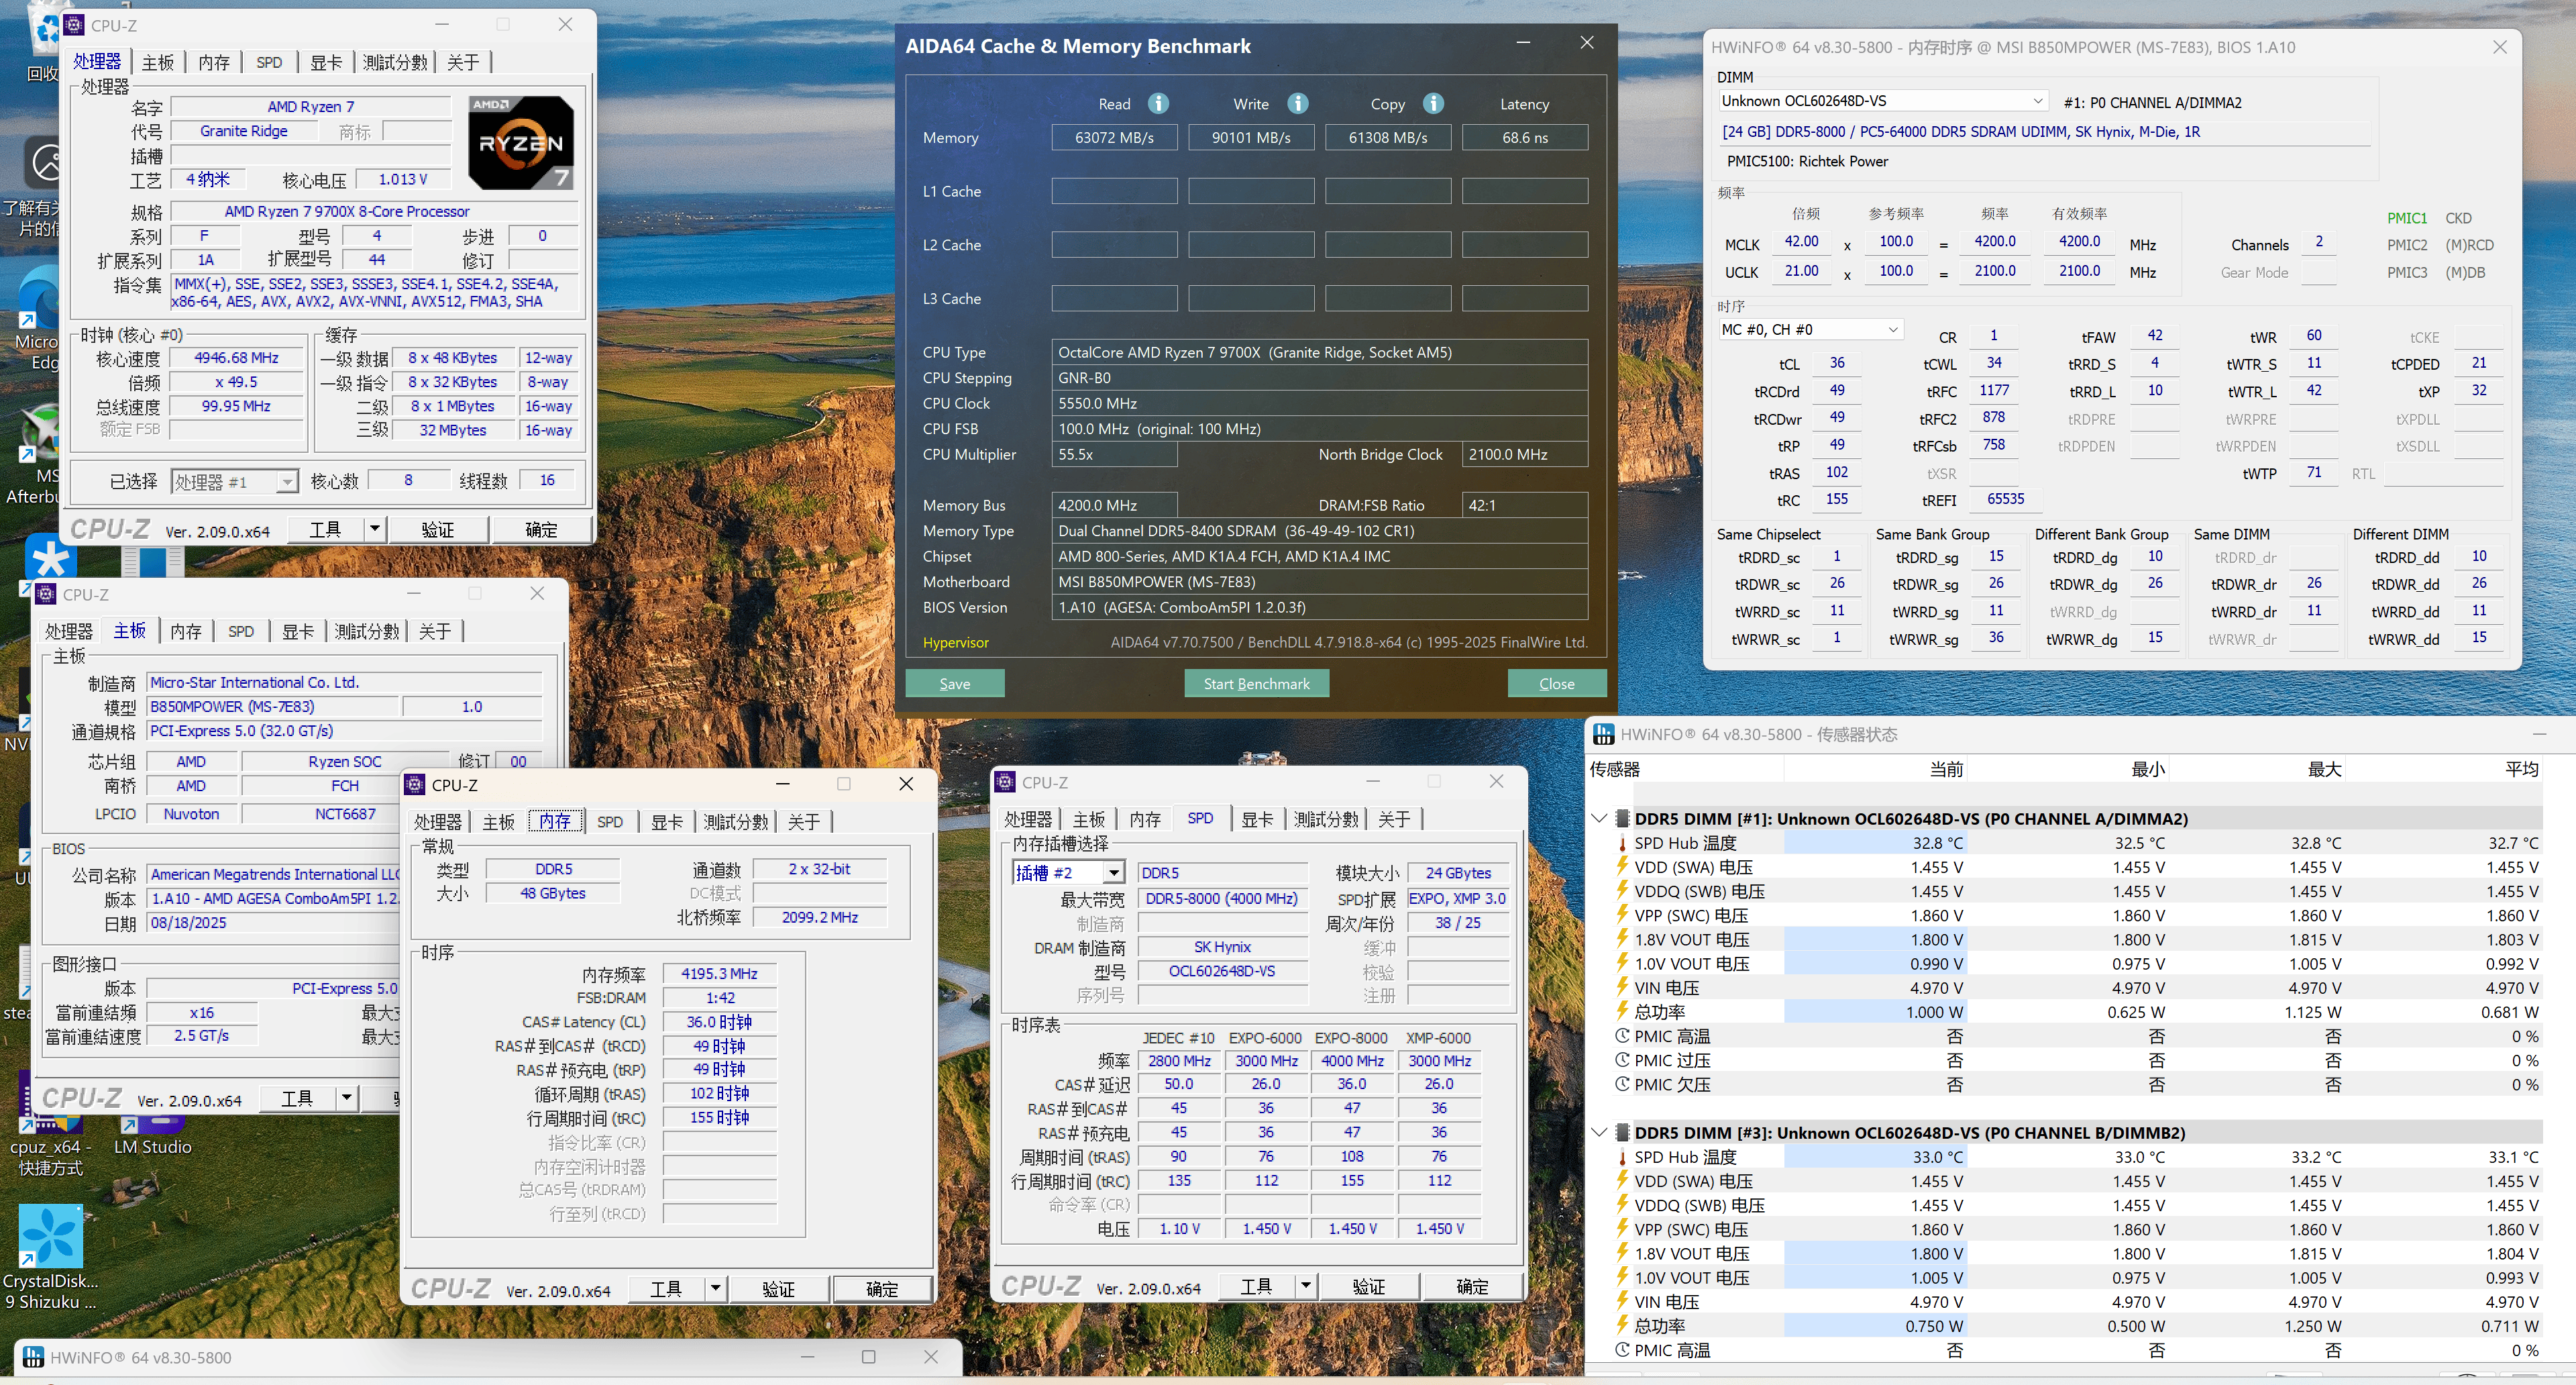Click Start Benchmark in AIDA64
The image size is (2576, 1385).
(1256, 683)
